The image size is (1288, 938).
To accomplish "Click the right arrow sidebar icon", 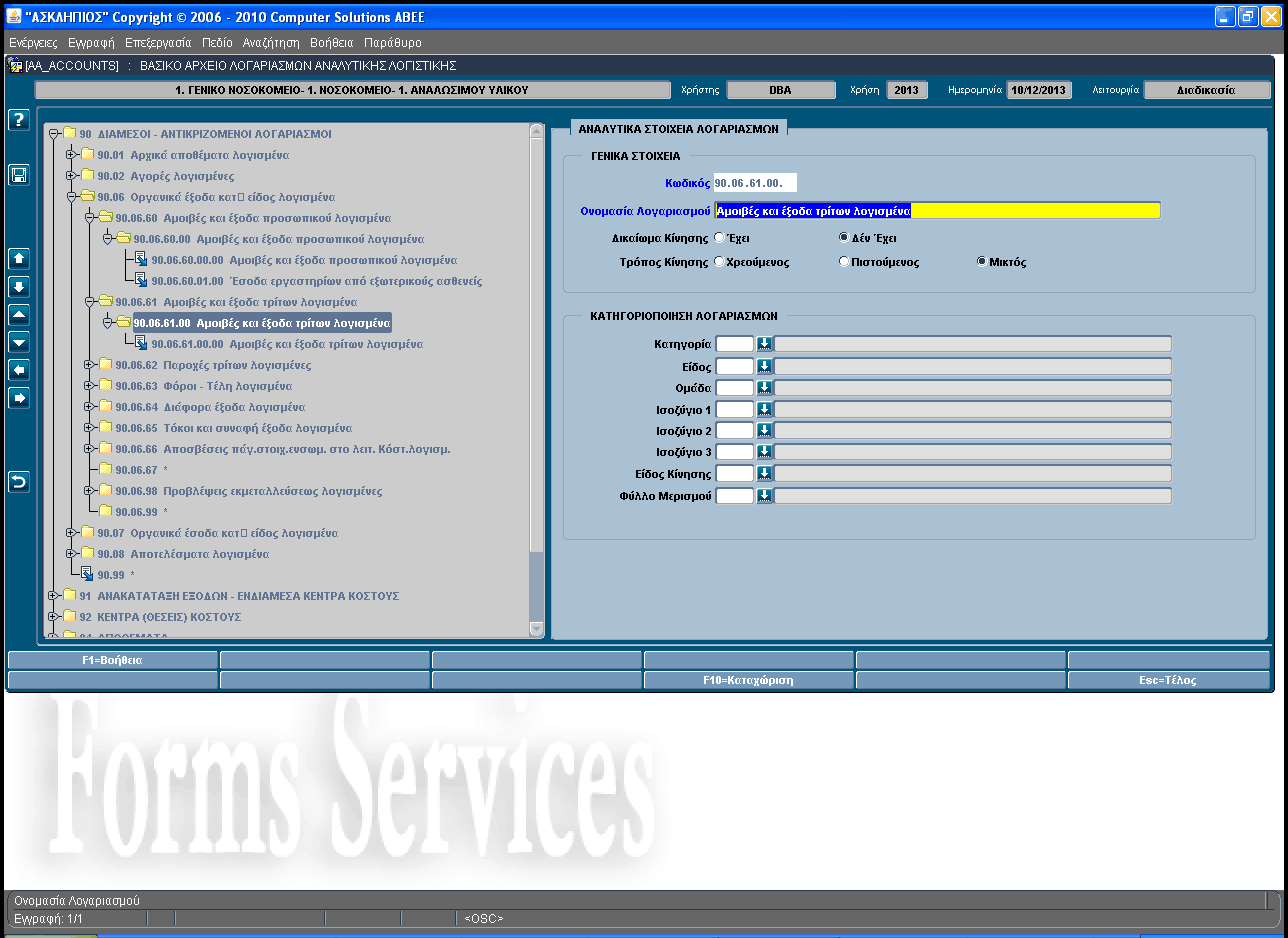I will pos(18,398).
